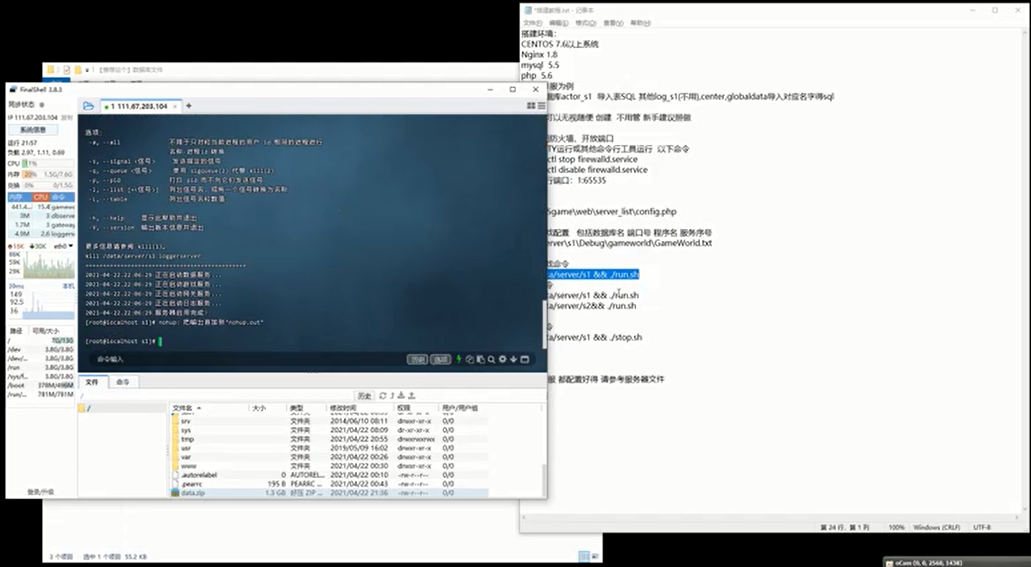The width and height of the screenshot is (1031, 567).
Task: Click the refresh icon in file panel
Action: coord(382,396)
